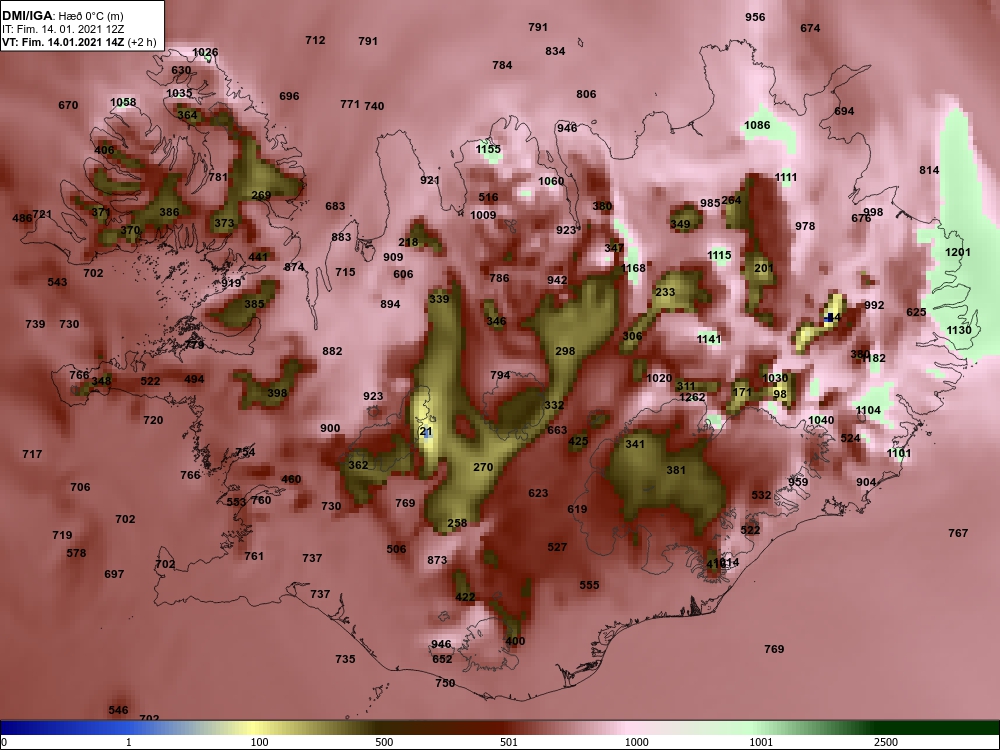Click the 1141 label
Screen dimensions: 1000x750
point(709,339)
